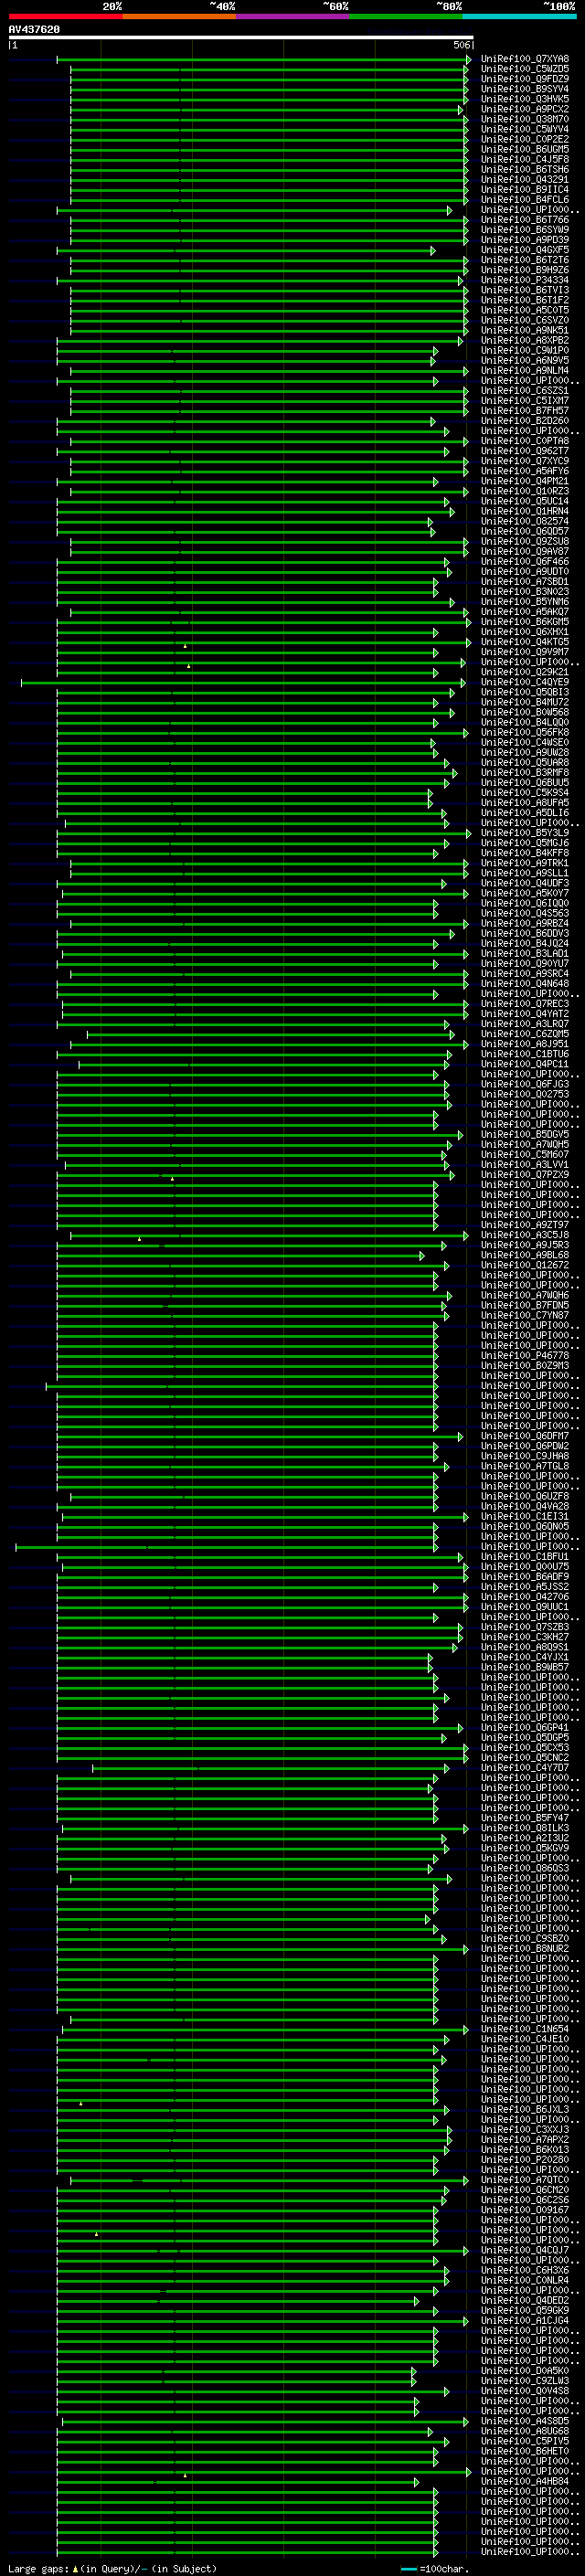
Task: Click UniRef100_A9BL68 label
Action: click(525, 1255)
